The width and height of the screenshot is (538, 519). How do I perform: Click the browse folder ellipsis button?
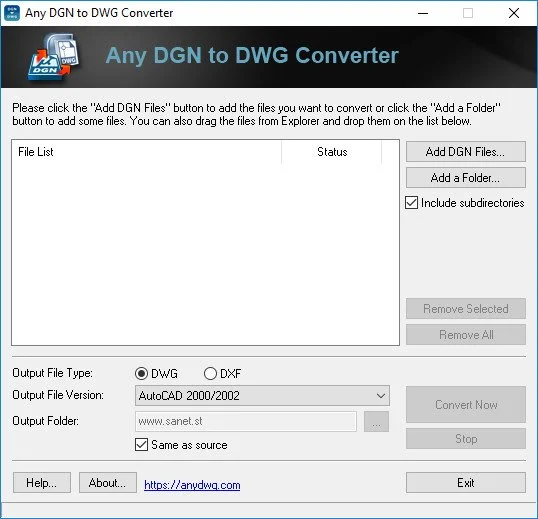[x=376, y=422]
